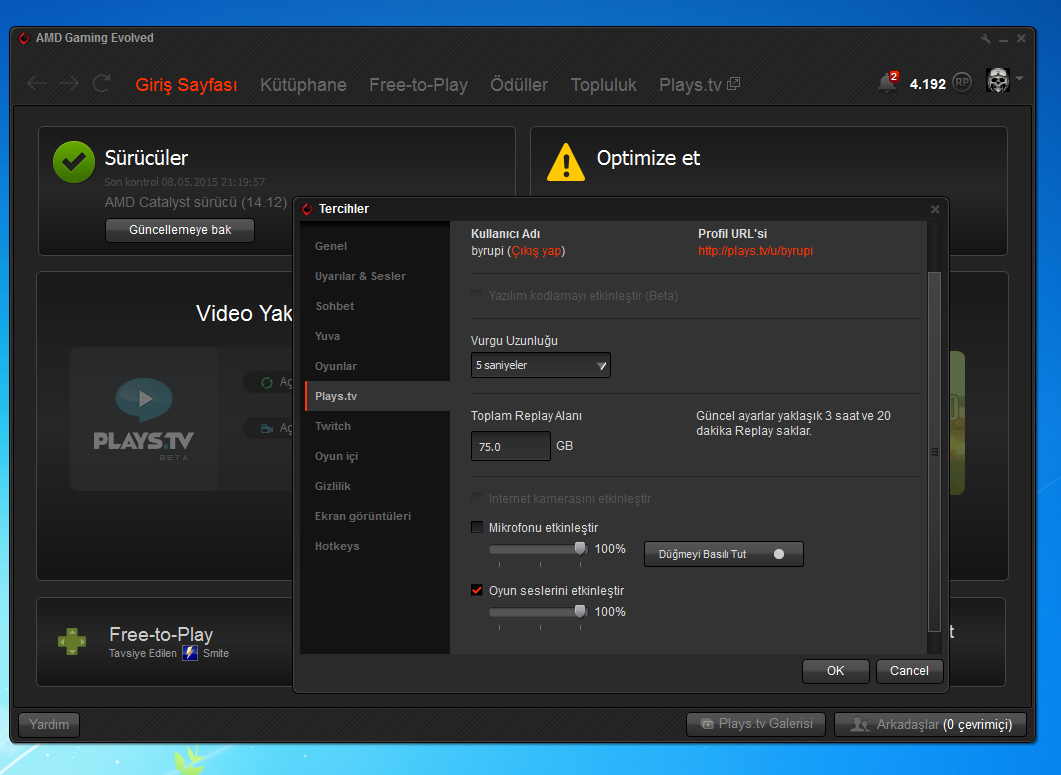Click the refresh page icon
This screenshot has height=775, width=1061.
pos(101,83)
